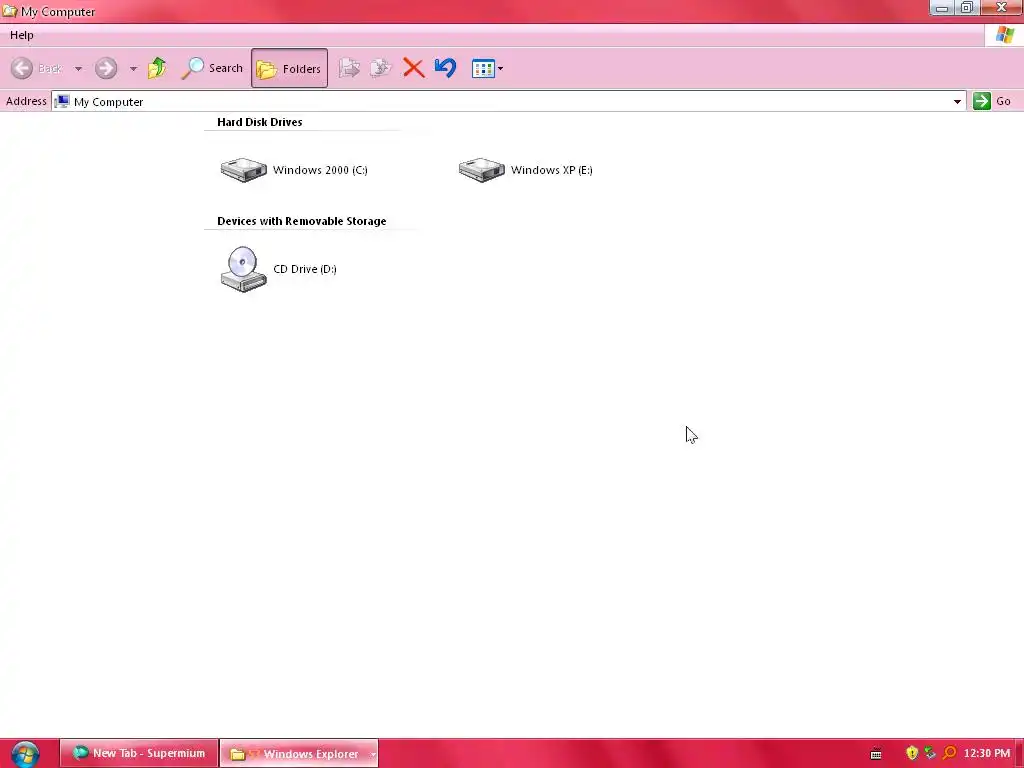Switch to New Tab - Supermium taskbar button
The width and height of the screenshot is (1024, 768).
(138, 753)
